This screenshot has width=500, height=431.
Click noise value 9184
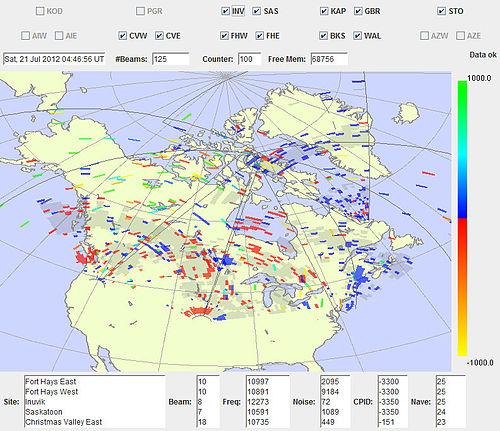(330, 392)
